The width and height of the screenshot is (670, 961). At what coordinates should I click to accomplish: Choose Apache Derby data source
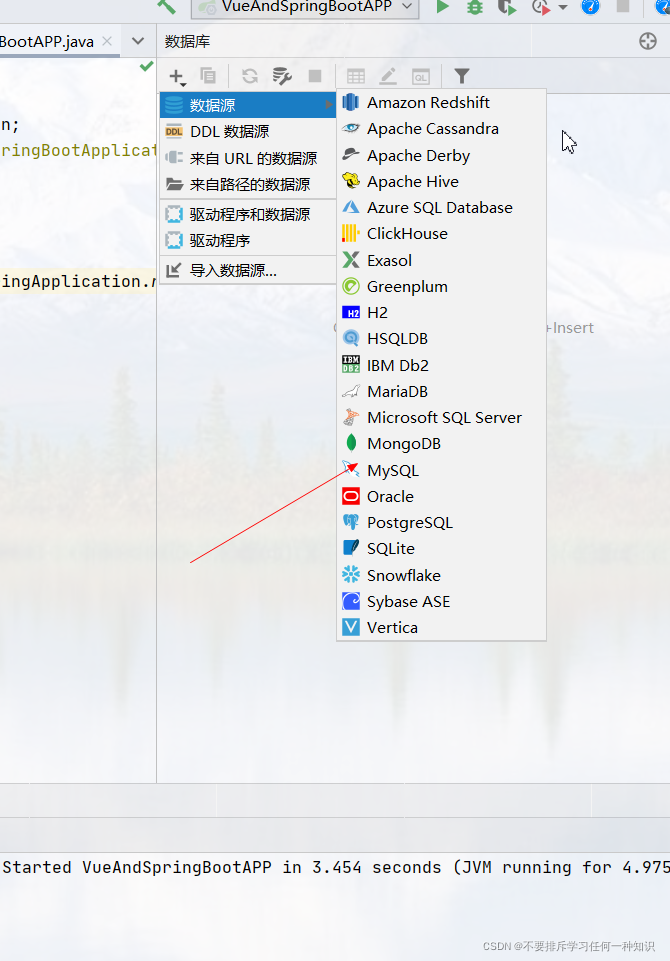click(x=441, y=156)
